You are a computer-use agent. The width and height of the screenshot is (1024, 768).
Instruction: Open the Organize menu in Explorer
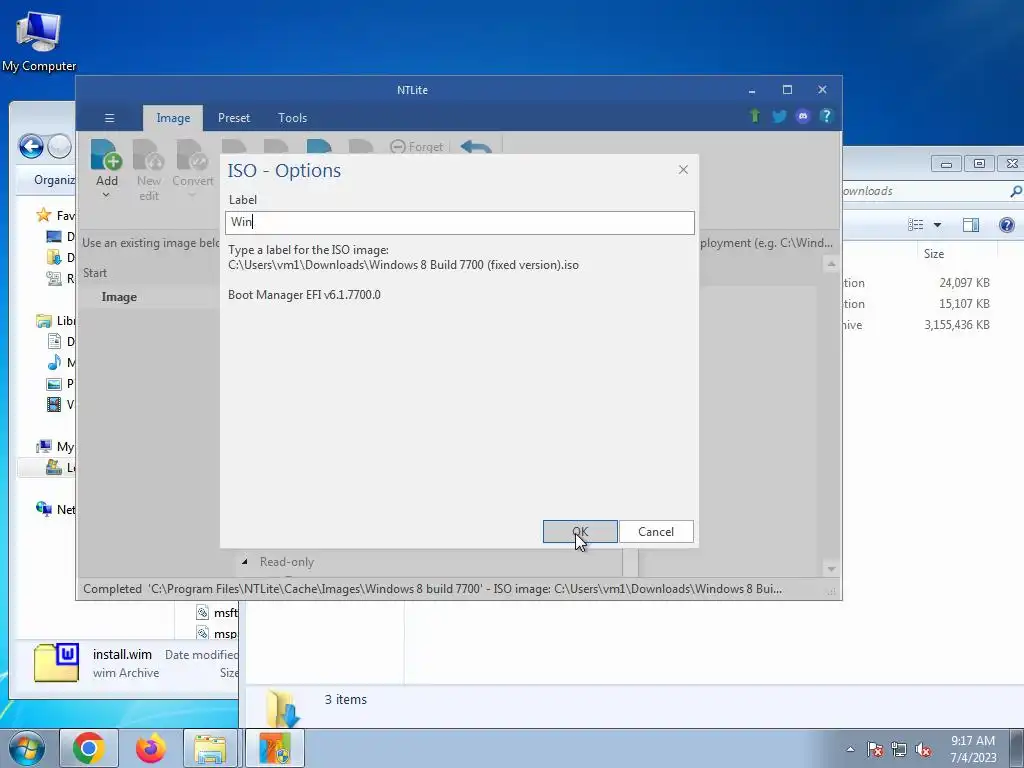coord(54,180)
